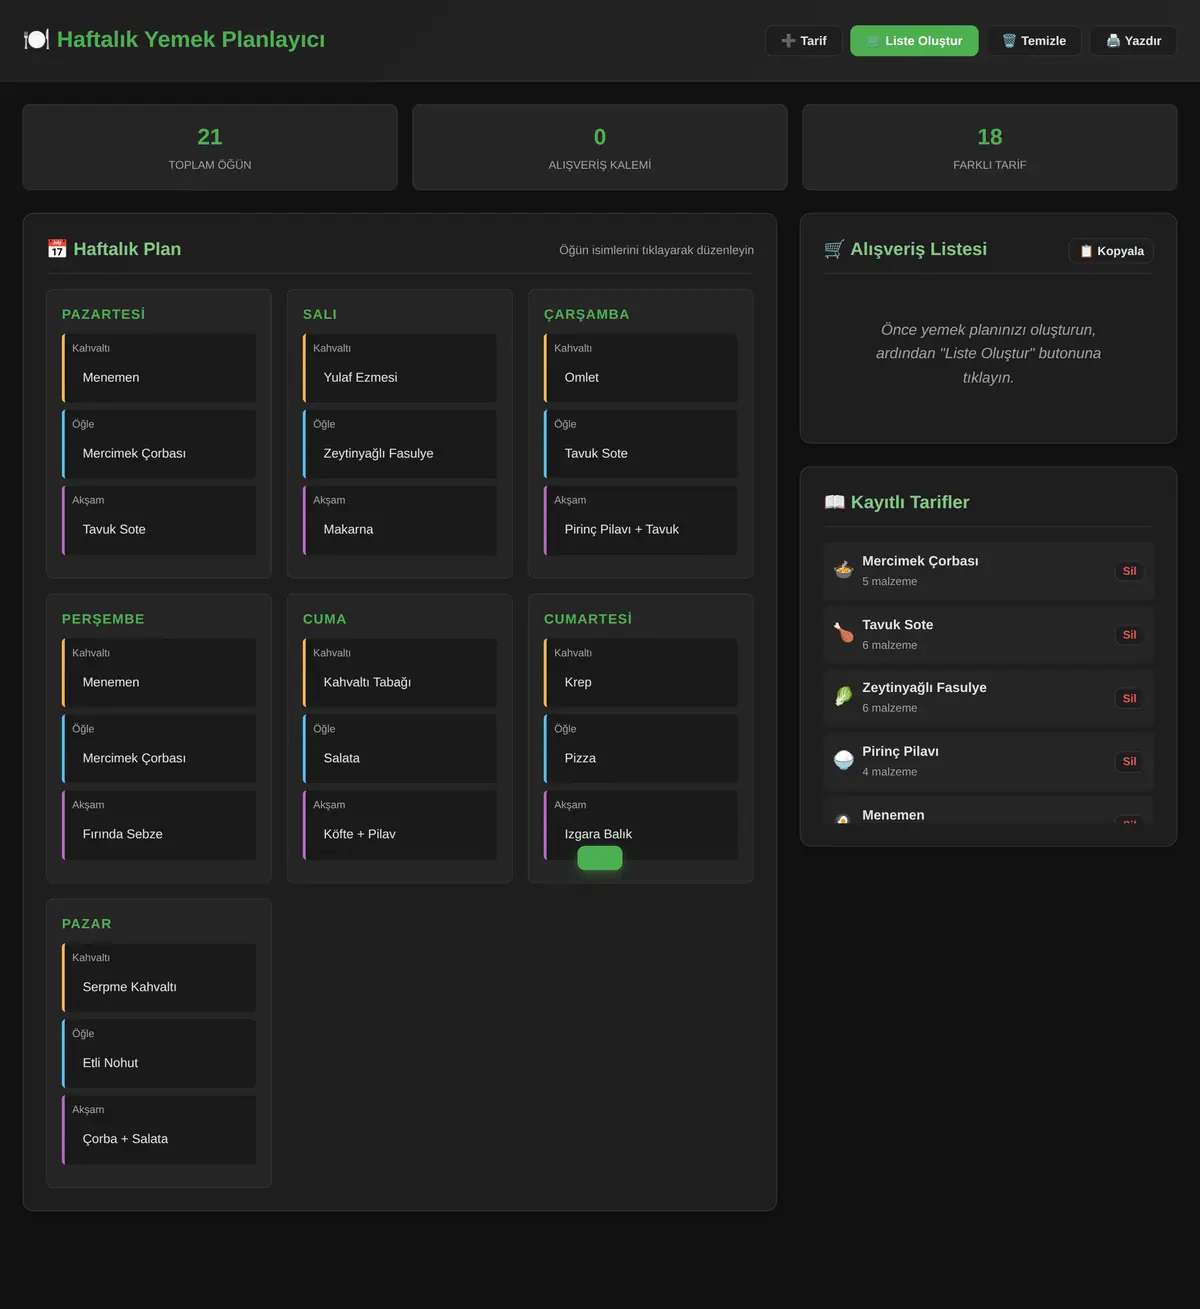Click the plate logo icon in the header

point(36,39)
